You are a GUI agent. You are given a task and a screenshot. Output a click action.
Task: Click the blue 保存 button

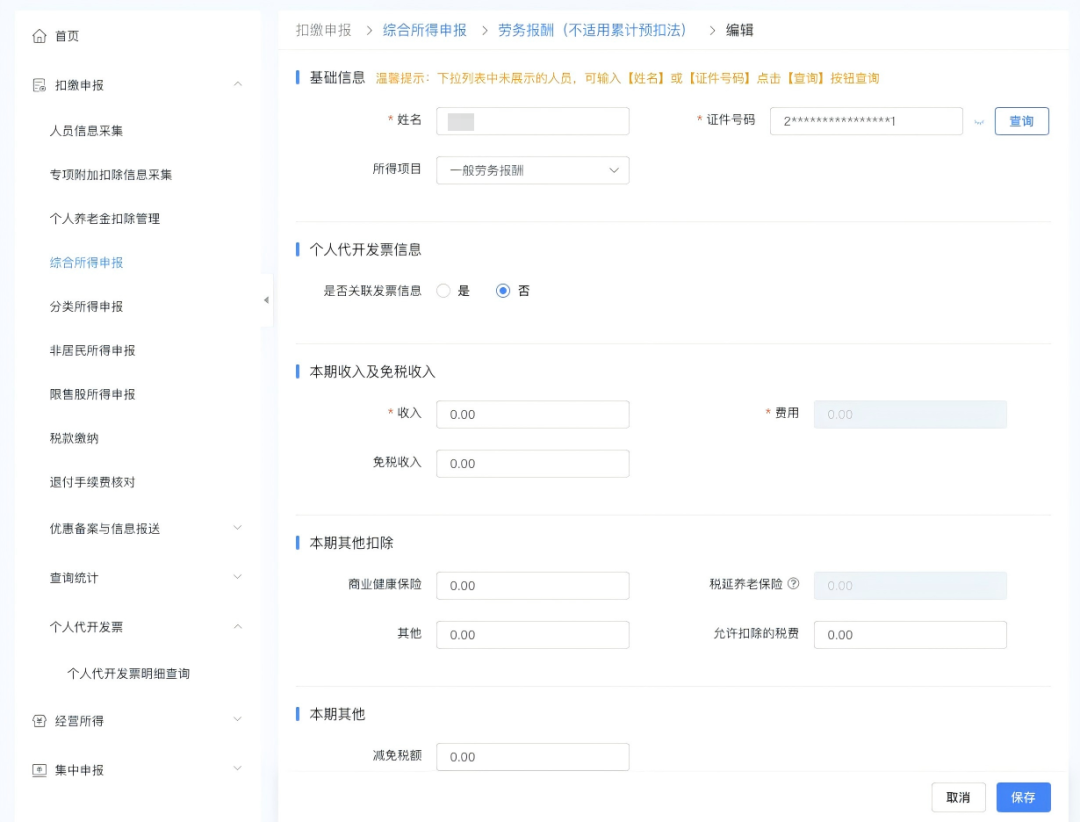1023,797
